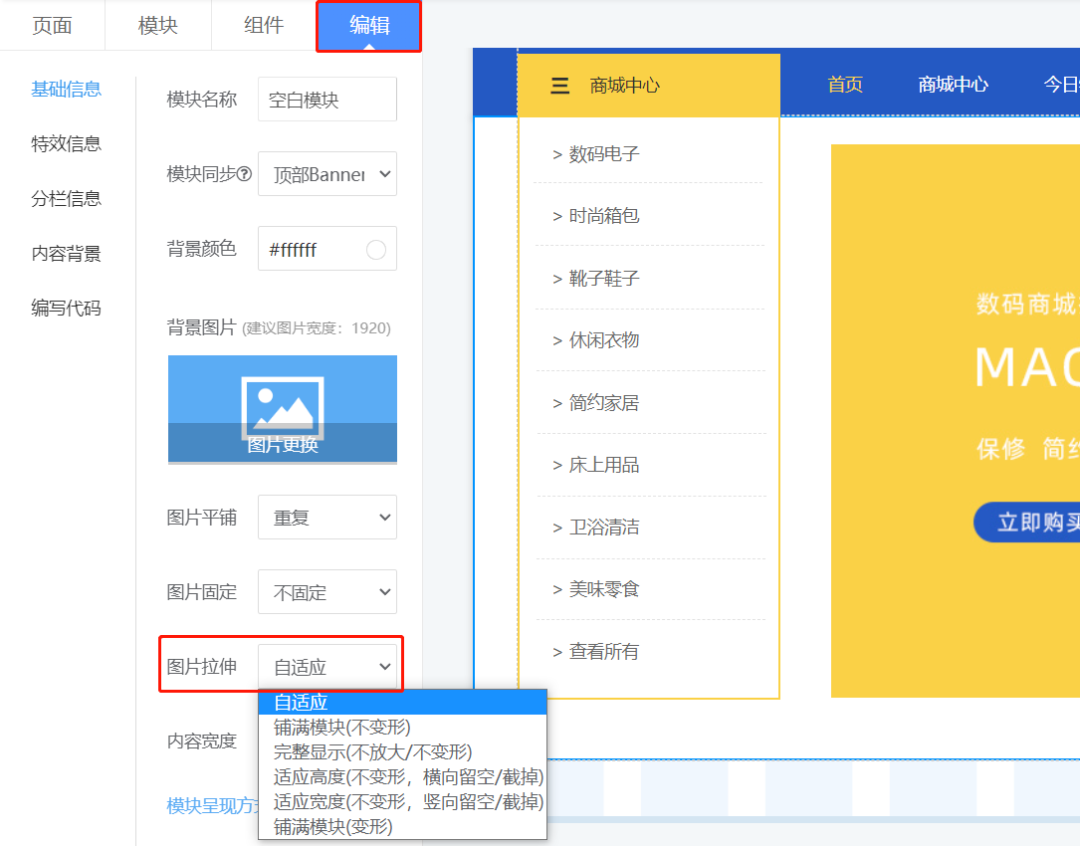Viewport: 1080px width, 846px height.
Task: Select 铺满模块(变形) option
Action: coord(333,827)
